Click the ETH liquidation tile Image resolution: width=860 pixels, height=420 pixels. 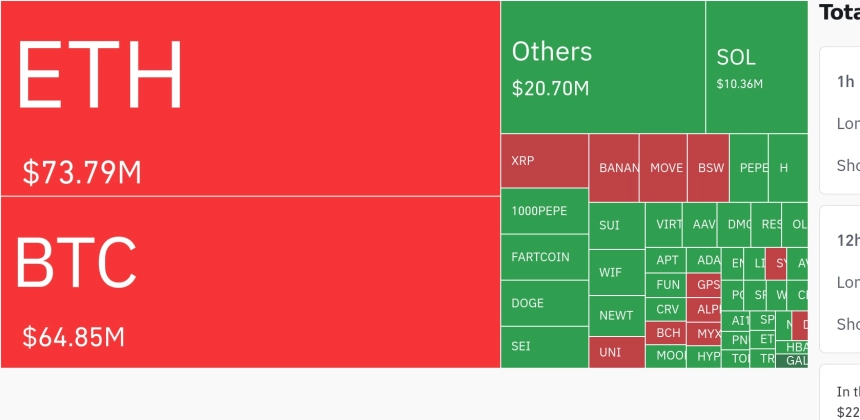coord(250,98)
